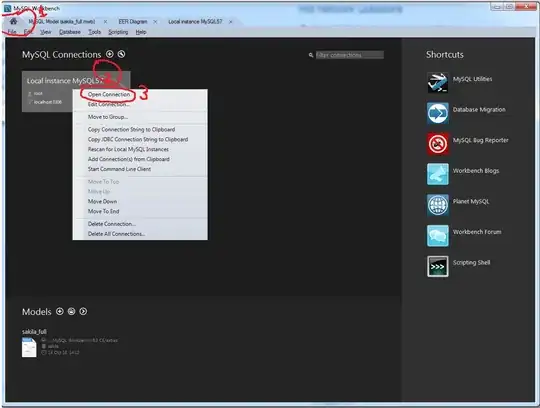
Task: Choose Start Command Line Client menu entry
Action: pos(119,169)
